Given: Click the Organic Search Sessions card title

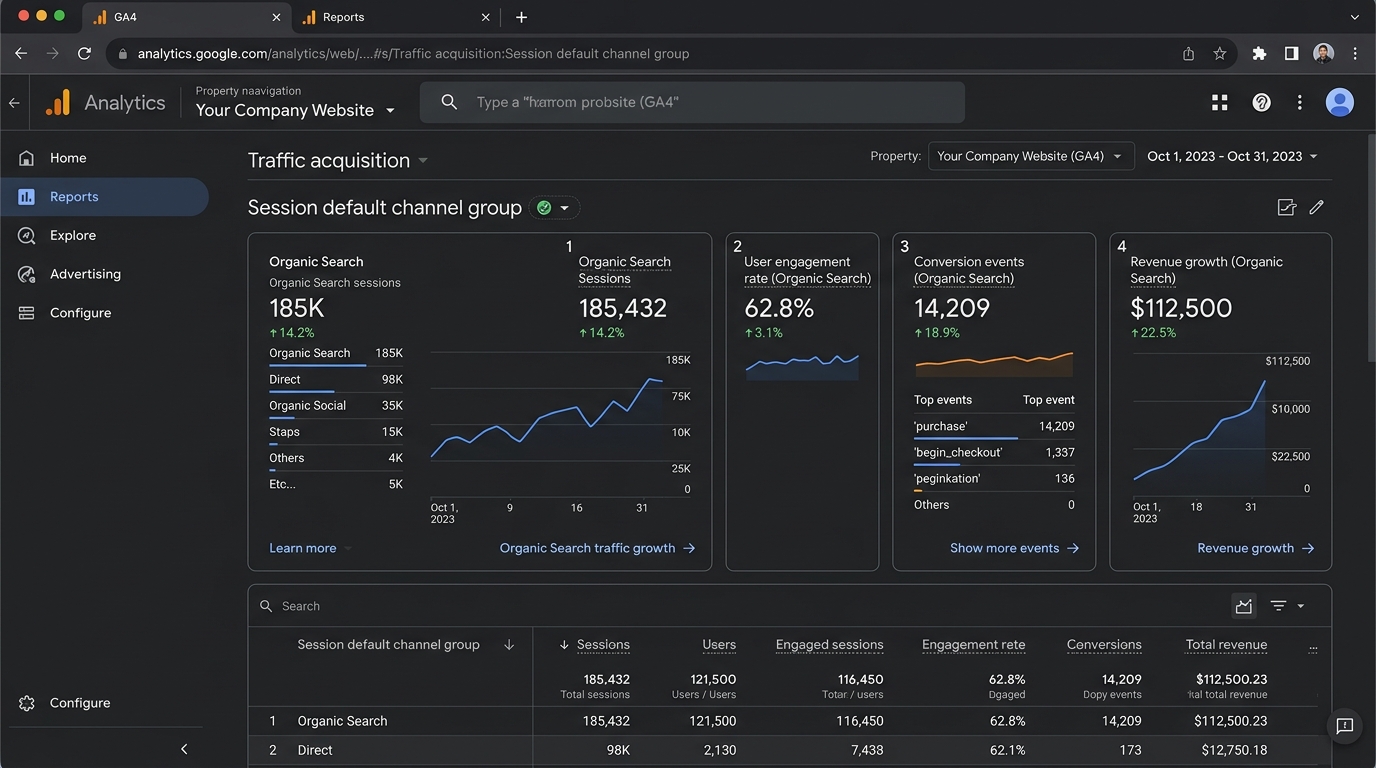Looking at the screenshot, I should (x=624, y=270).
